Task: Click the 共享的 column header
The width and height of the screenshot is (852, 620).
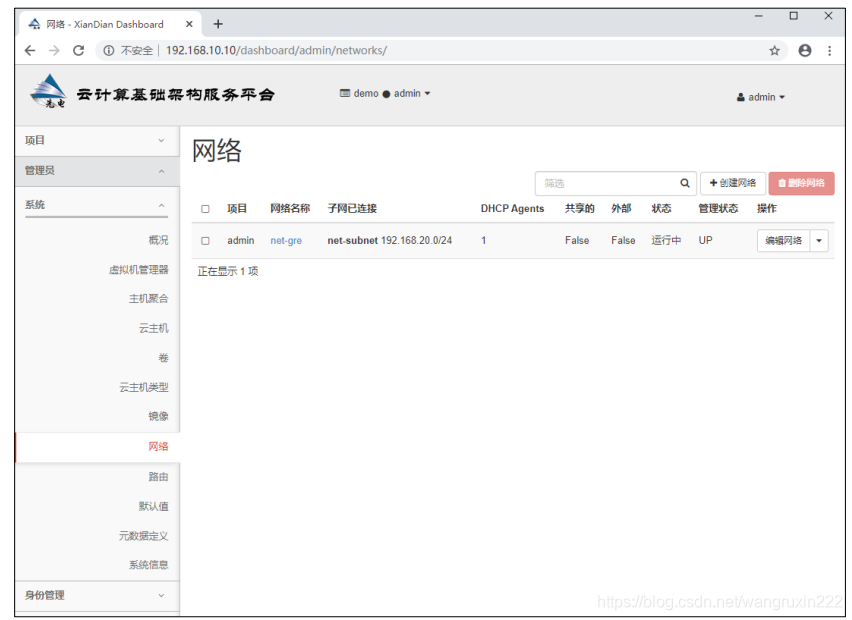Action: 579,209
